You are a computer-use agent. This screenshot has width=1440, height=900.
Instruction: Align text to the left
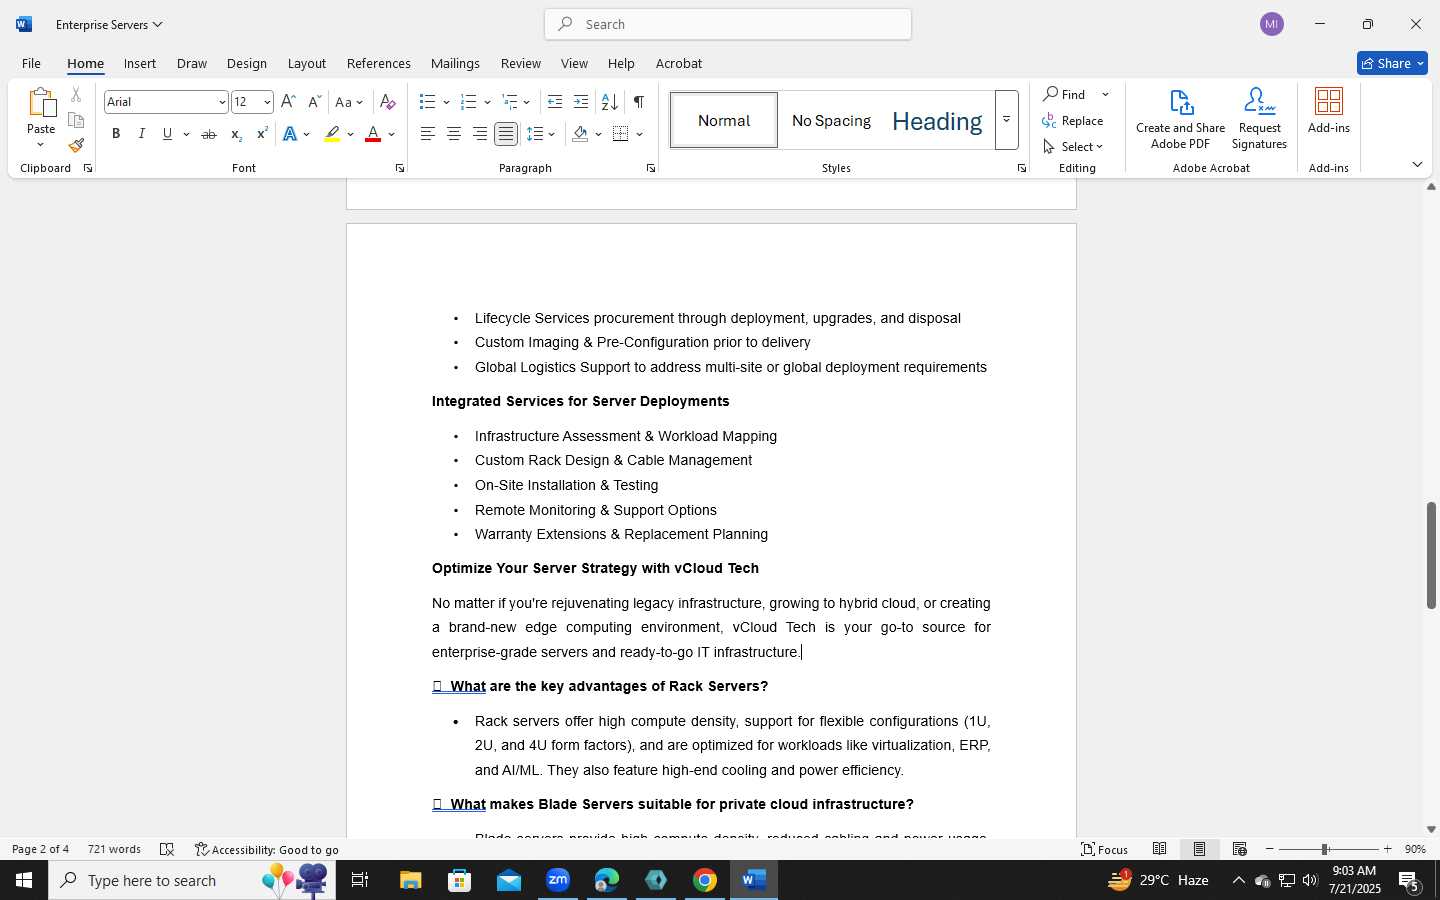click(x=428, y=134)
